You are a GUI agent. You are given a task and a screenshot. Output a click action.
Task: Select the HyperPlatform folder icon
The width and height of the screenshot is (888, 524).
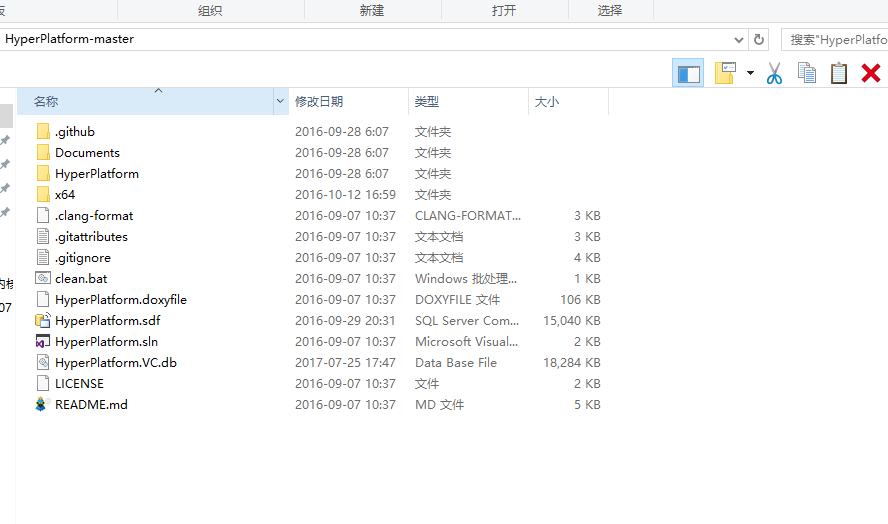point(43,173)
